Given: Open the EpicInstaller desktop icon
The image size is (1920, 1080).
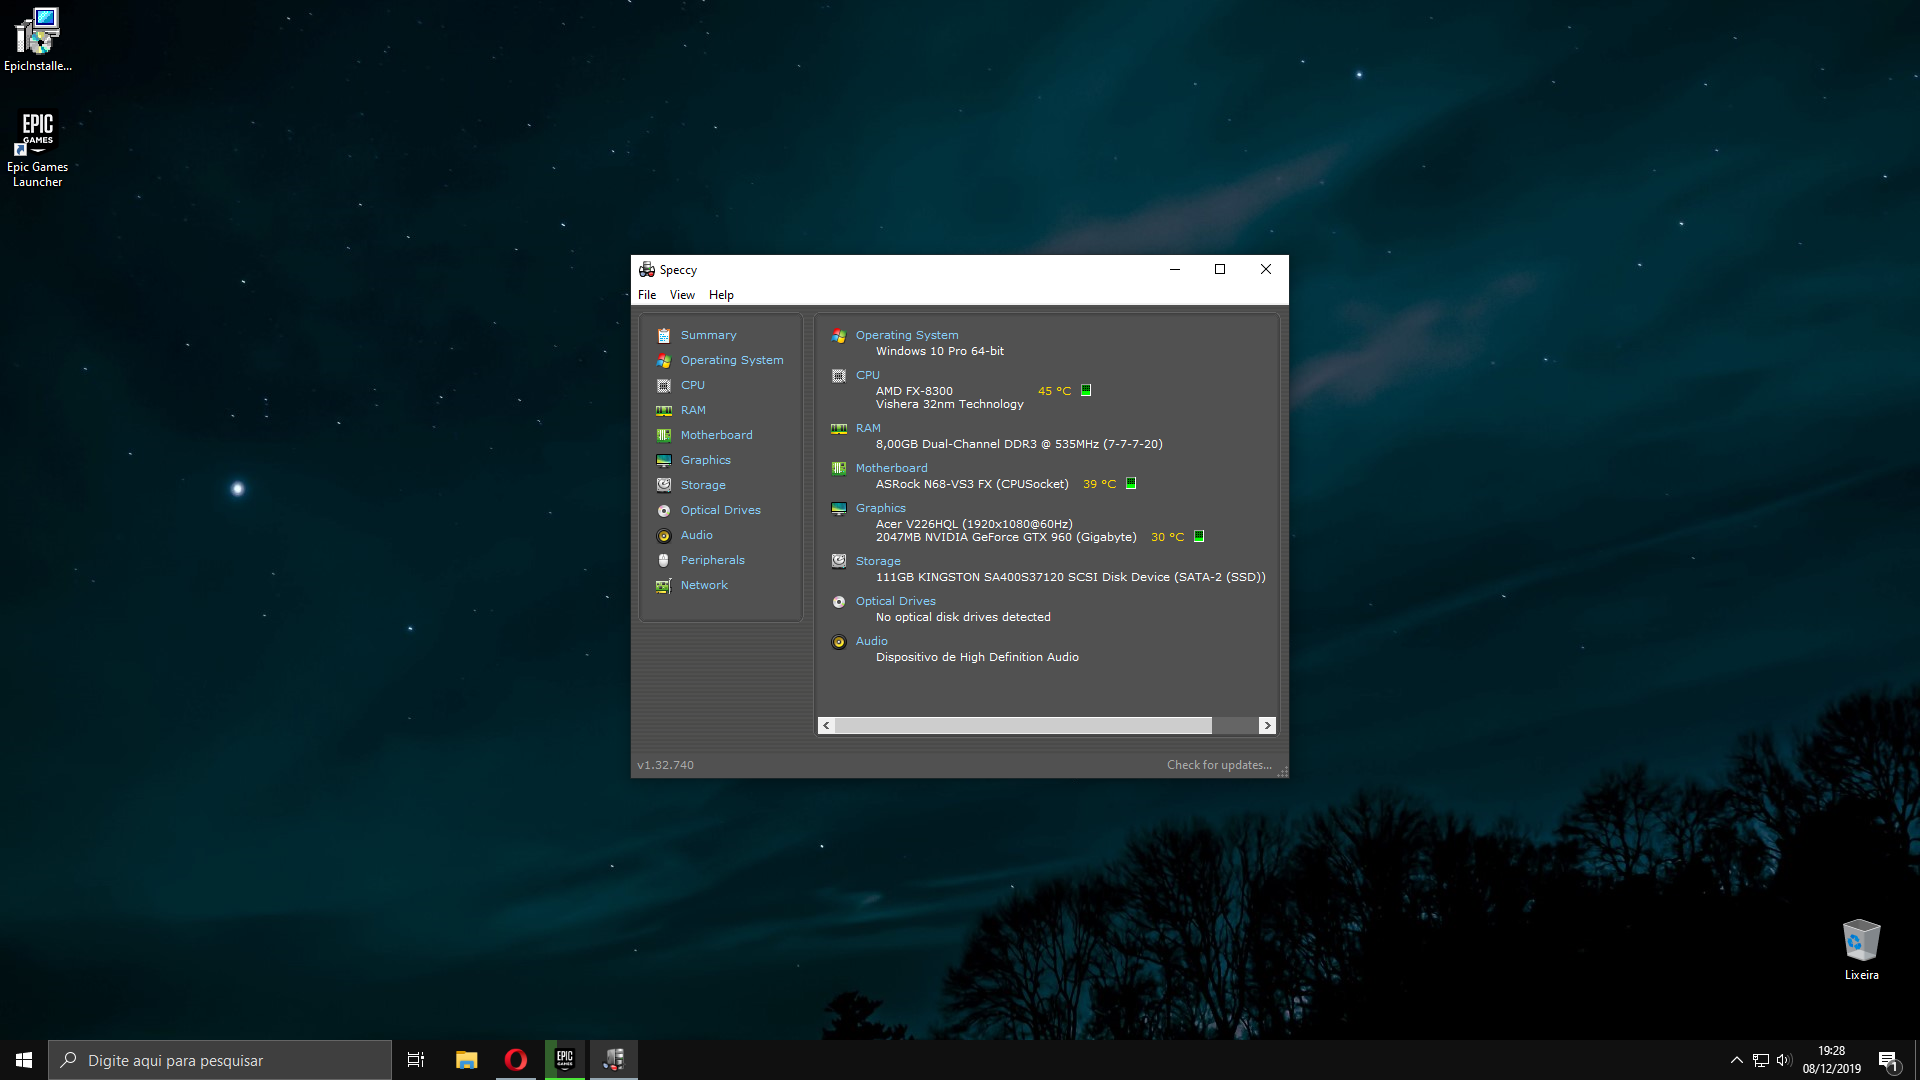Looking at the screenshot, I should click(38, 40).
